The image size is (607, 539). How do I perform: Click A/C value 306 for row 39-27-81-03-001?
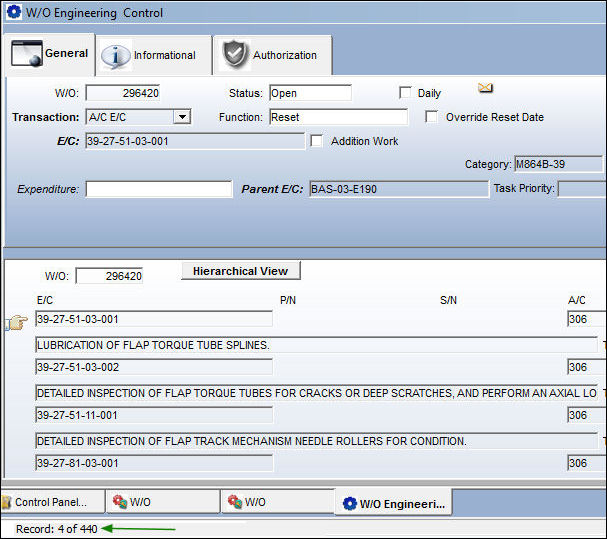tap(587, 463)
